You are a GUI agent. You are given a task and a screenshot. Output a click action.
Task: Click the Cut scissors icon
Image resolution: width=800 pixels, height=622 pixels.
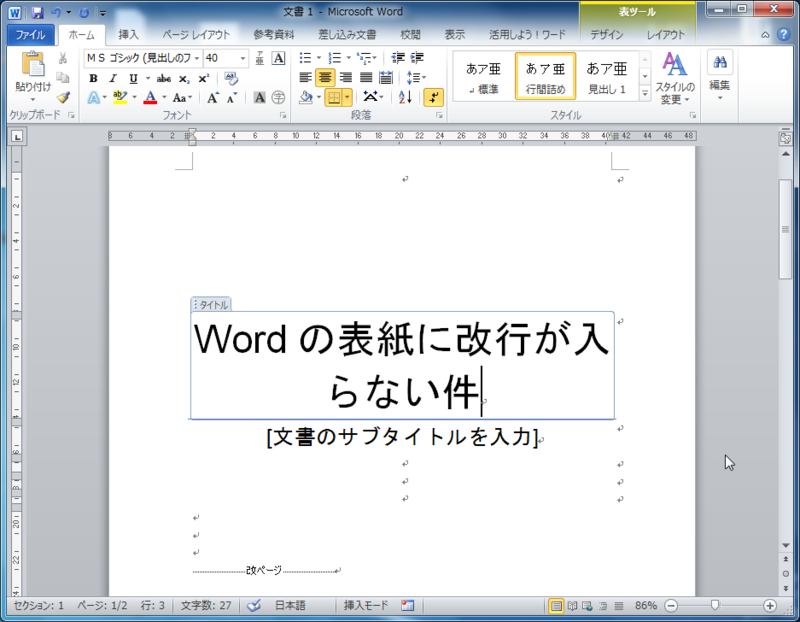63,59
